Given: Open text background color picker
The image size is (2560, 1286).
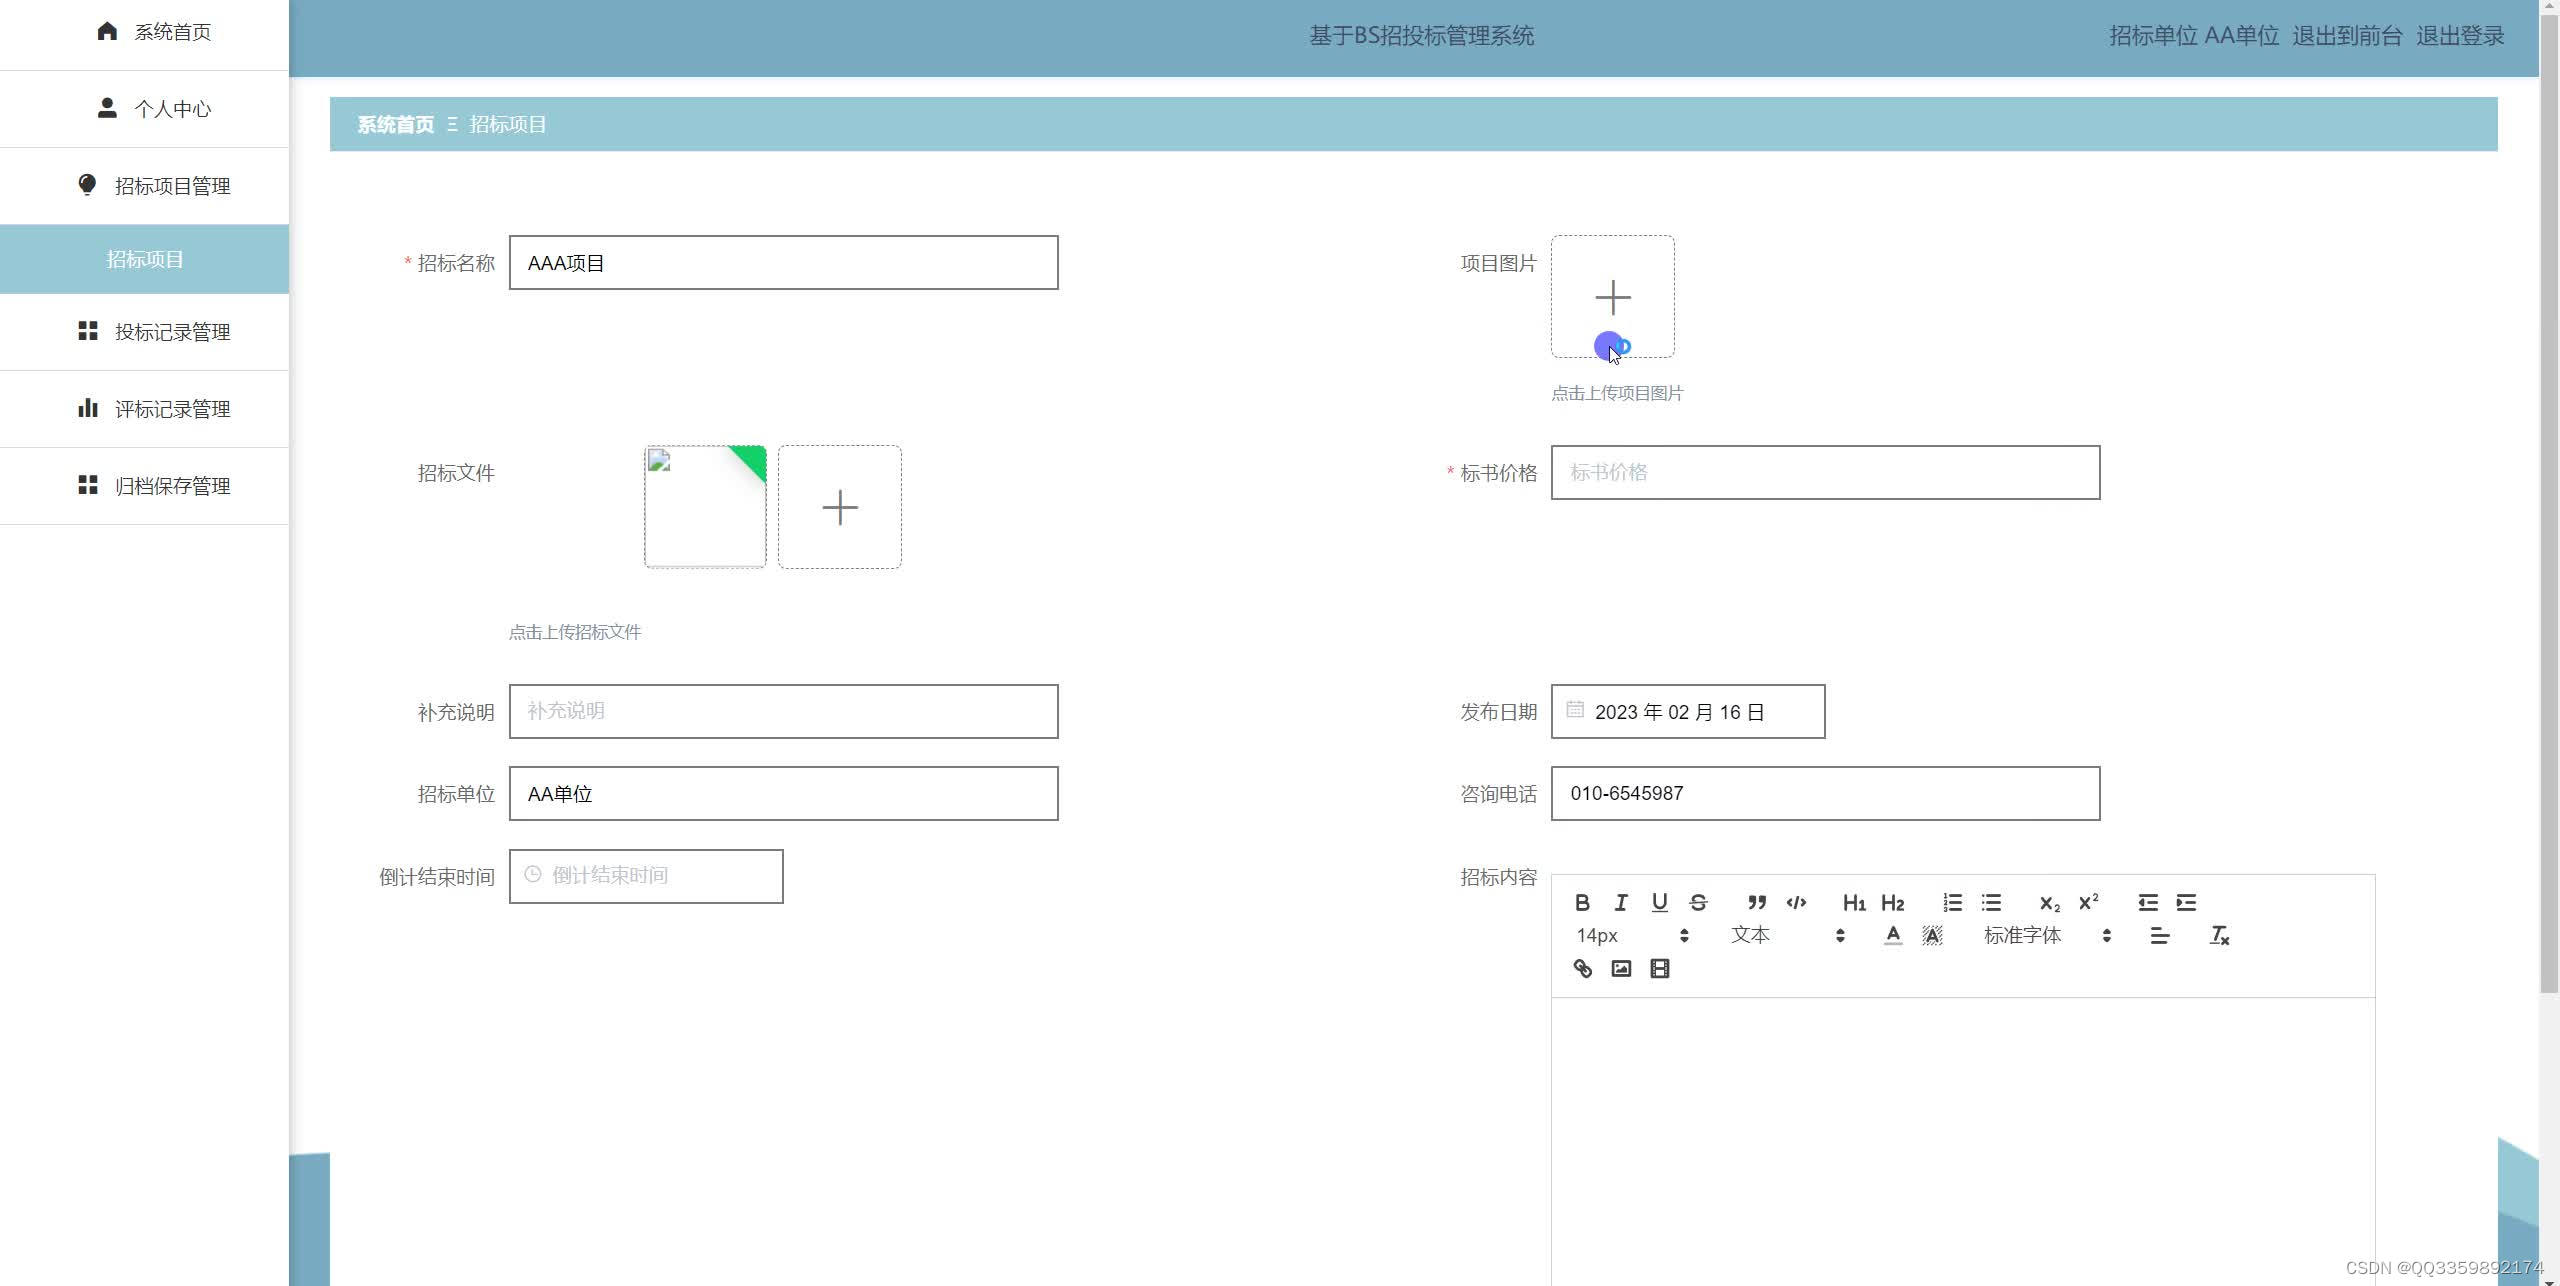Looking at the screenshot, I should click(x=1932, y=936).
